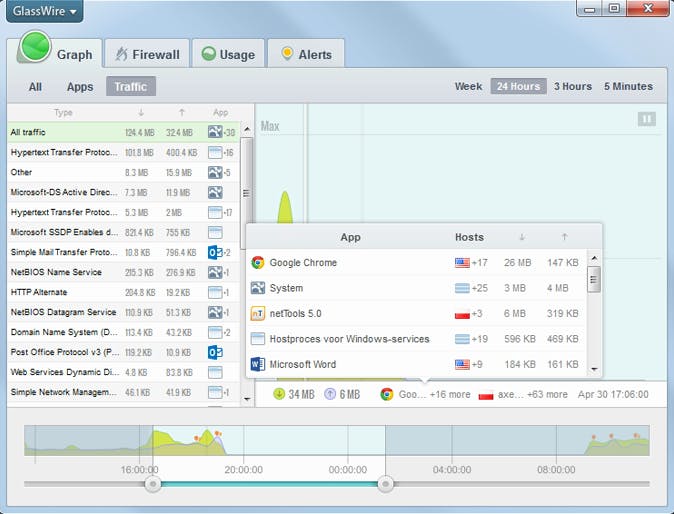
Task: Click Google Chrome icon in popup
Action: pos(257,263)
